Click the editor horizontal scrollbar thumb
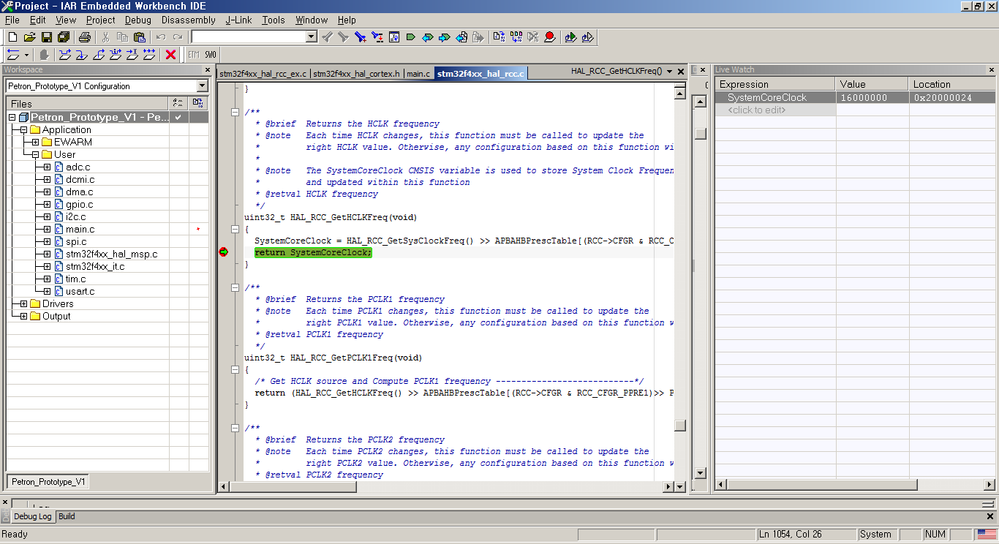999x544 pixels. [x=293, y=487]
